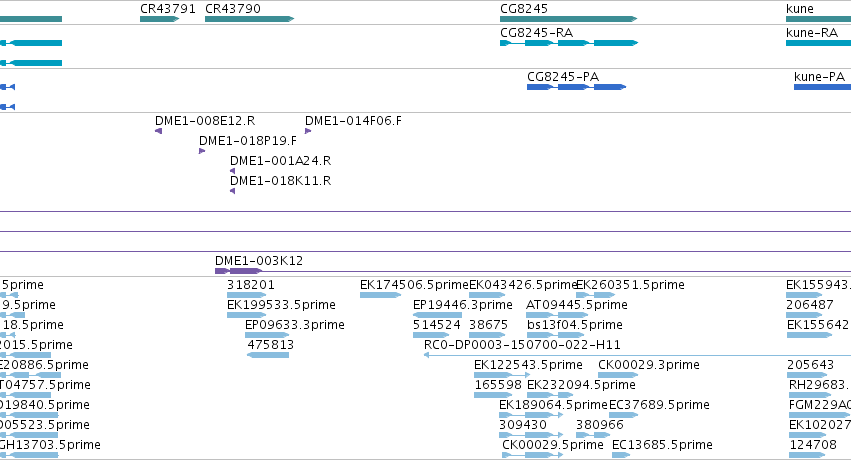
Task: Click the DME1-018P19.F feature label
Action: tap(248, 141)
